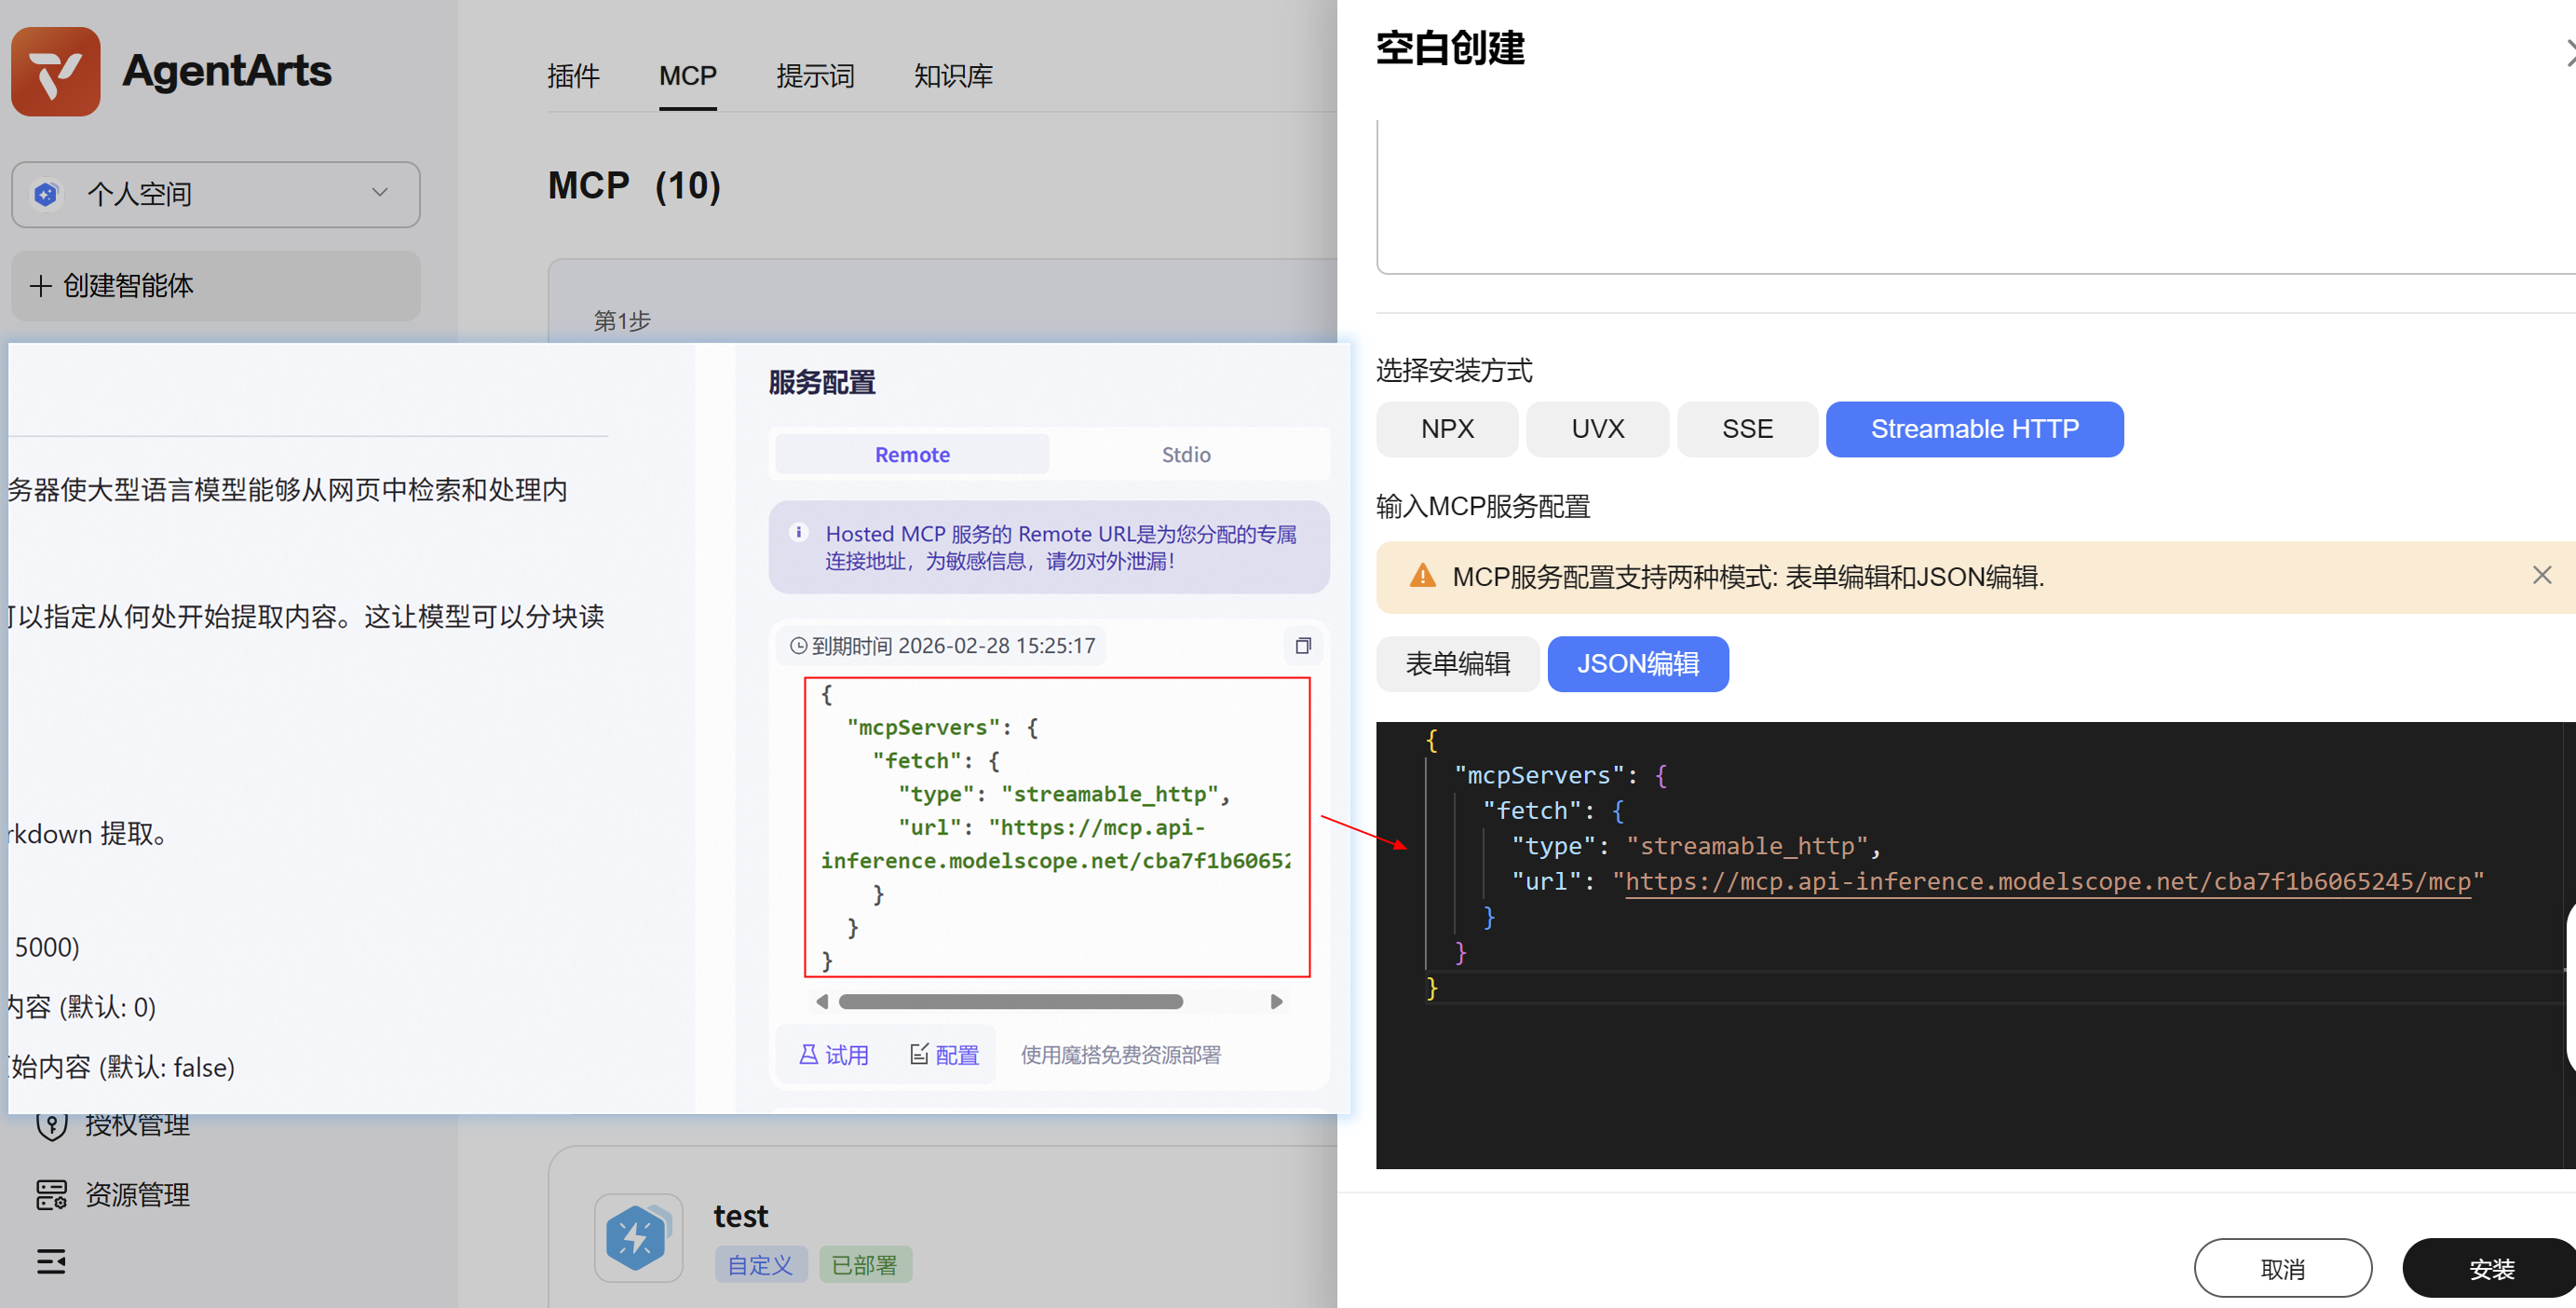Screen dimensions: 2576x1308
Task: Switch to JSON编辑 mode
Action: click(1638, 664)
